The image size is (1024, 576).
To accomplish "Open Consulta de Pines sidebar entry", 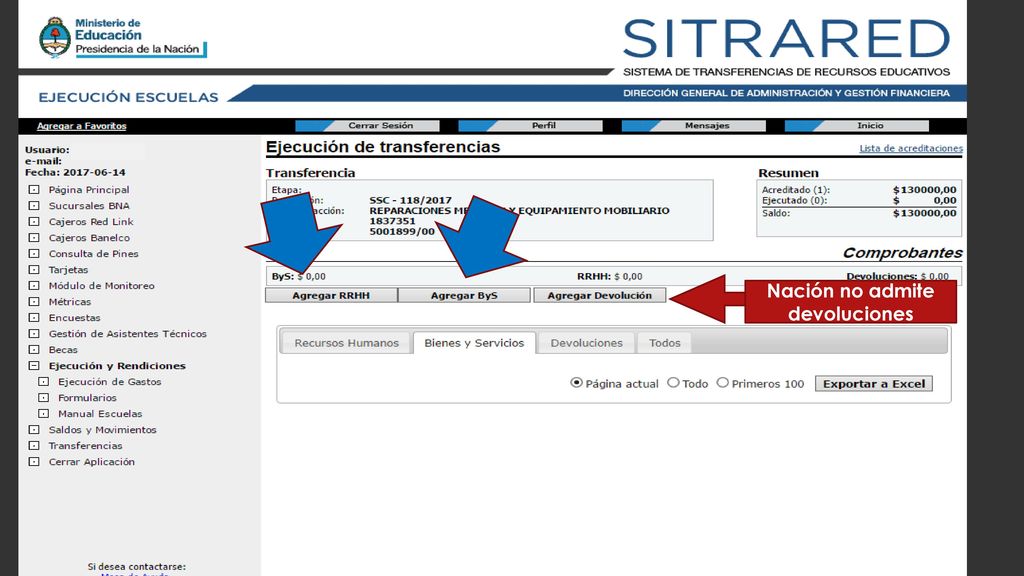I will [93, 253].
